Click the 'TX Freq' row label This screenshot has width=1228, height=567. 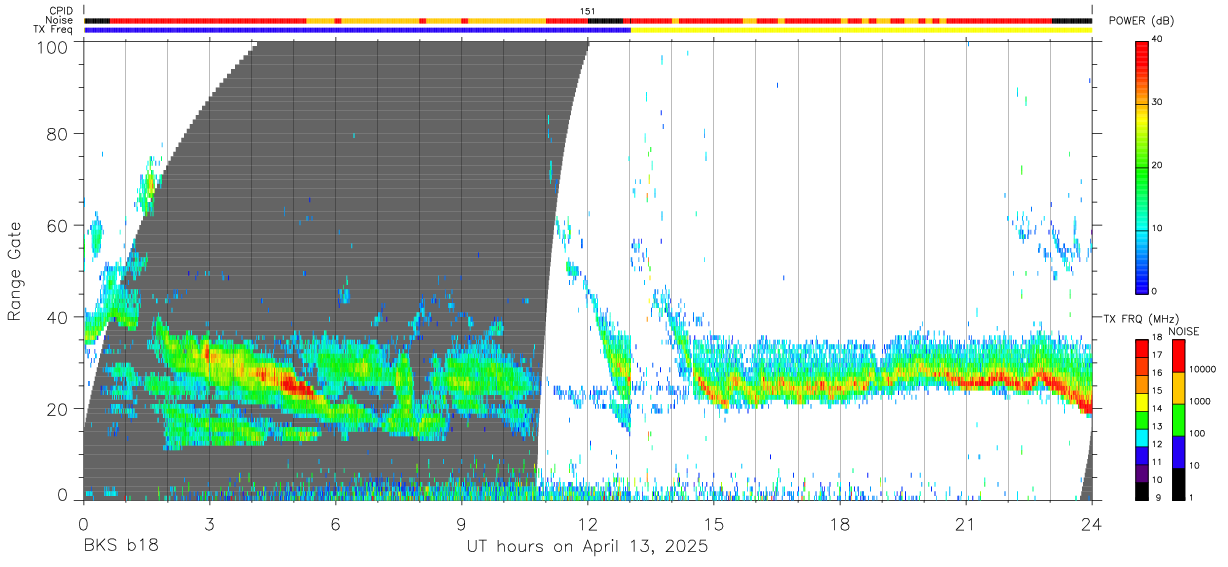pos(55,30)
